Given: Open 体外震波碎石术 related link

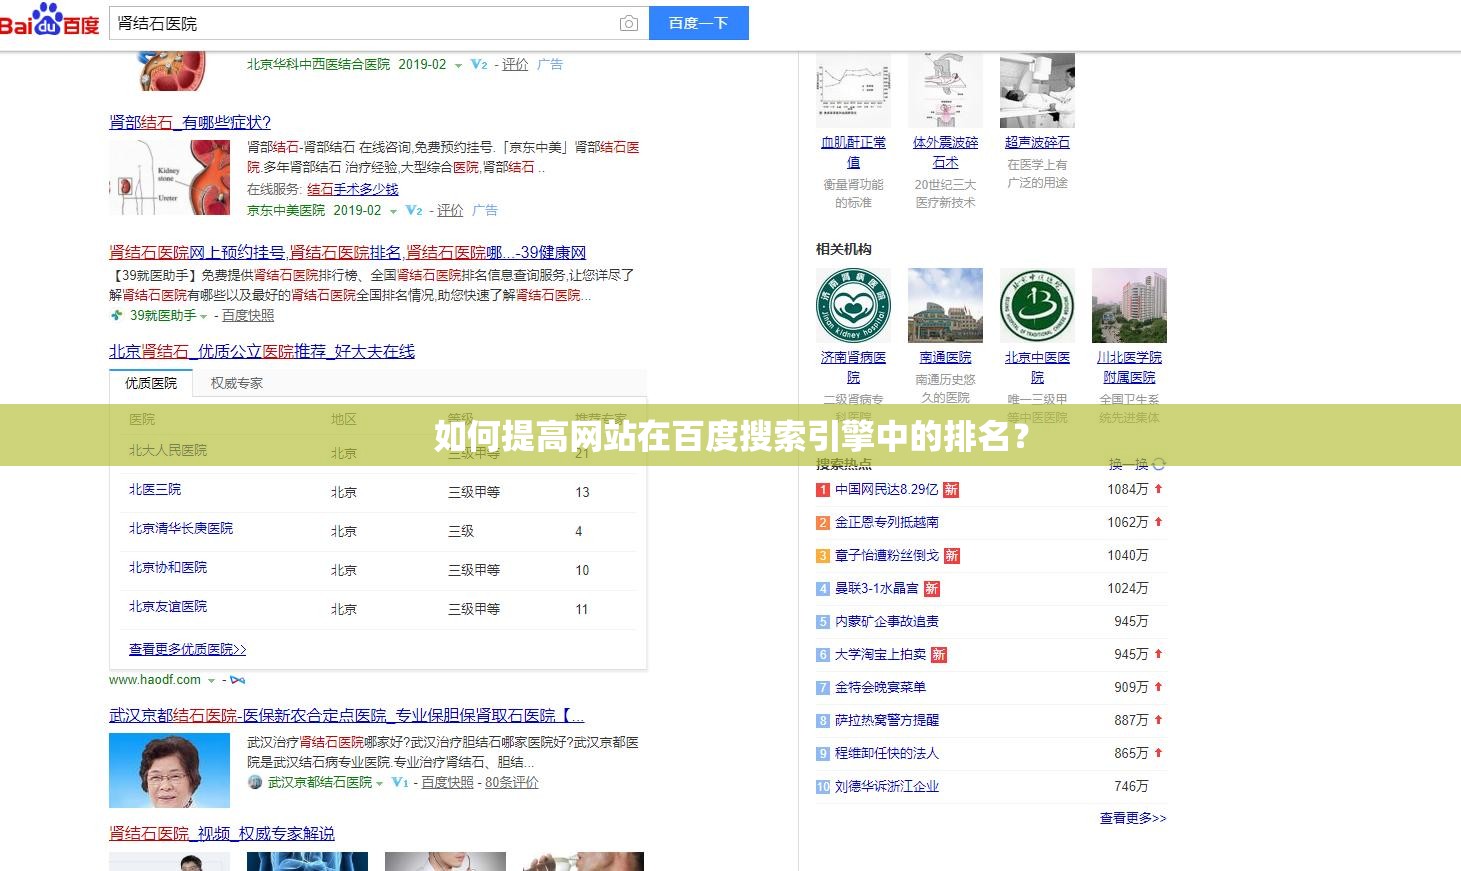Looking at the screenshot, I should [x=945, y=152].
